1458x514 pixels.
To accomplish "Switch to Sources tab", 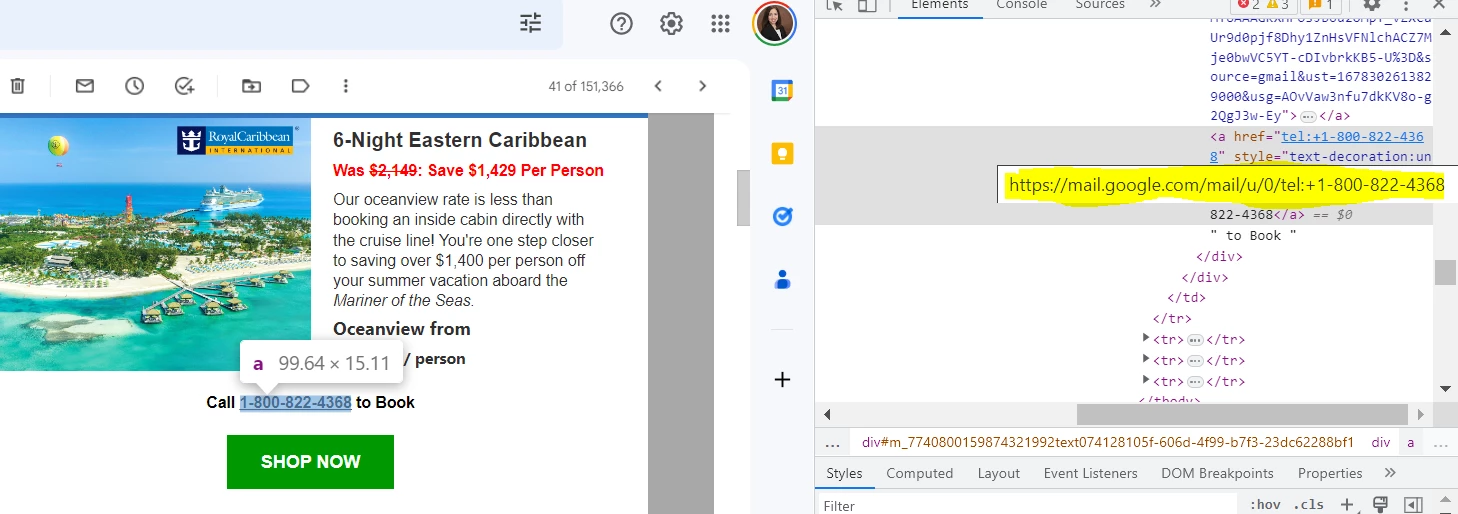I will [x=1100, y=5].
